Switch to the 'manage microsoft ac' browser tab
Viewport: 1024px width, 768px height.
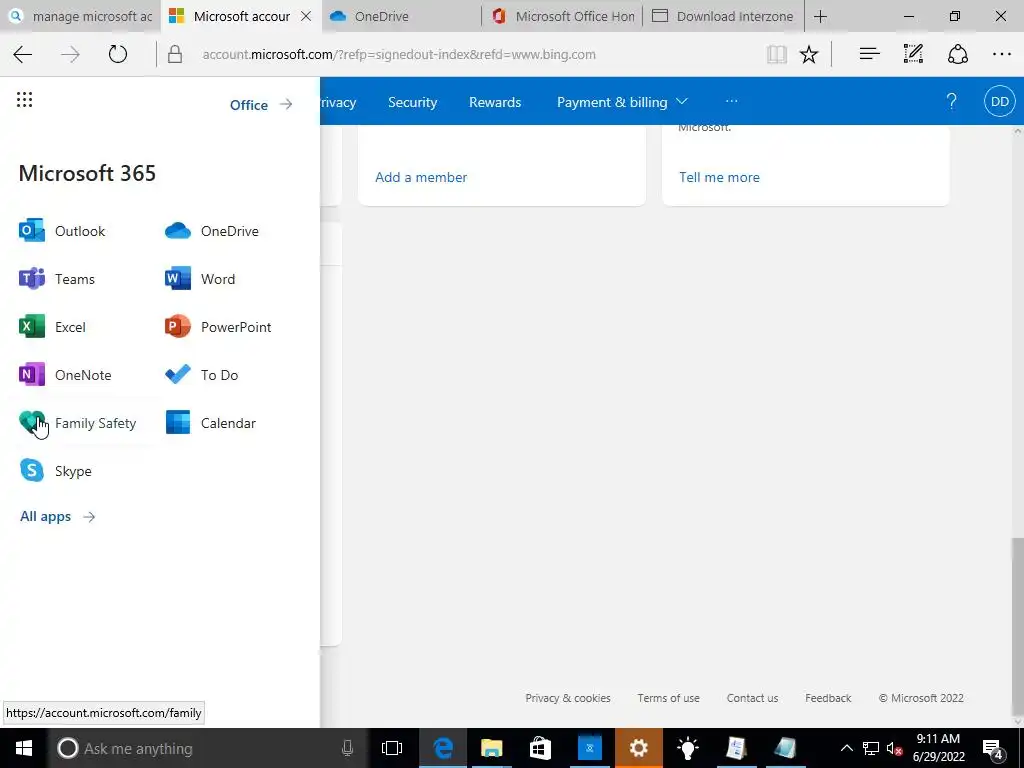click(x=81, y=16)
